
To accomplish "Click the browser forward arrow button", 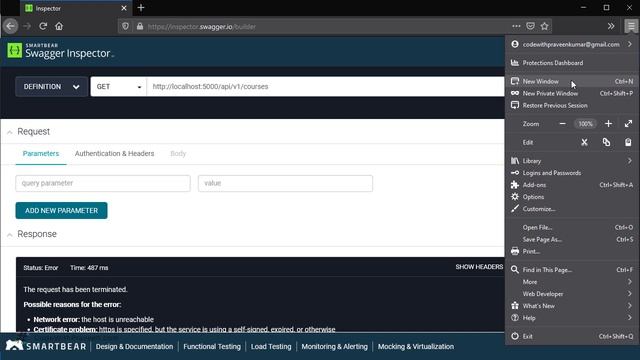I will pyautogui.click(x=27, y=26).
